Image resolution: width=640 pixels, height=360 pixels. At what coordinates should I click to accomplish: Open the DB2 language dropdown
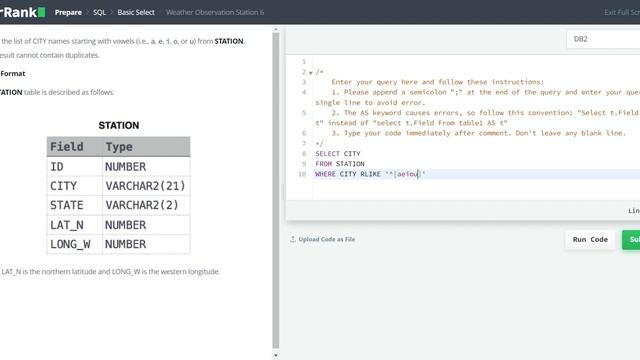click(x=603, y=39)
